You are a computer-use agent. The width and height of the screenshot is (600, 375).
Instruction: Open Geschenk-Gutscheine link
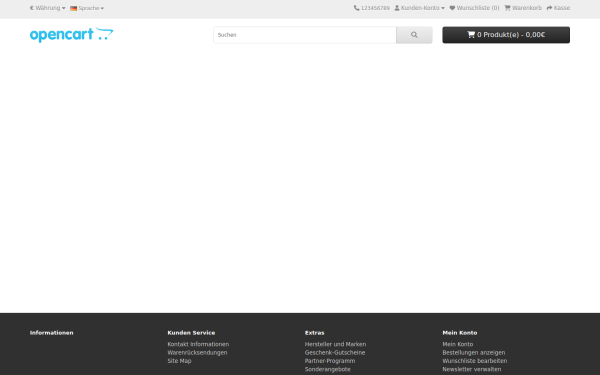tap(335, 353)
